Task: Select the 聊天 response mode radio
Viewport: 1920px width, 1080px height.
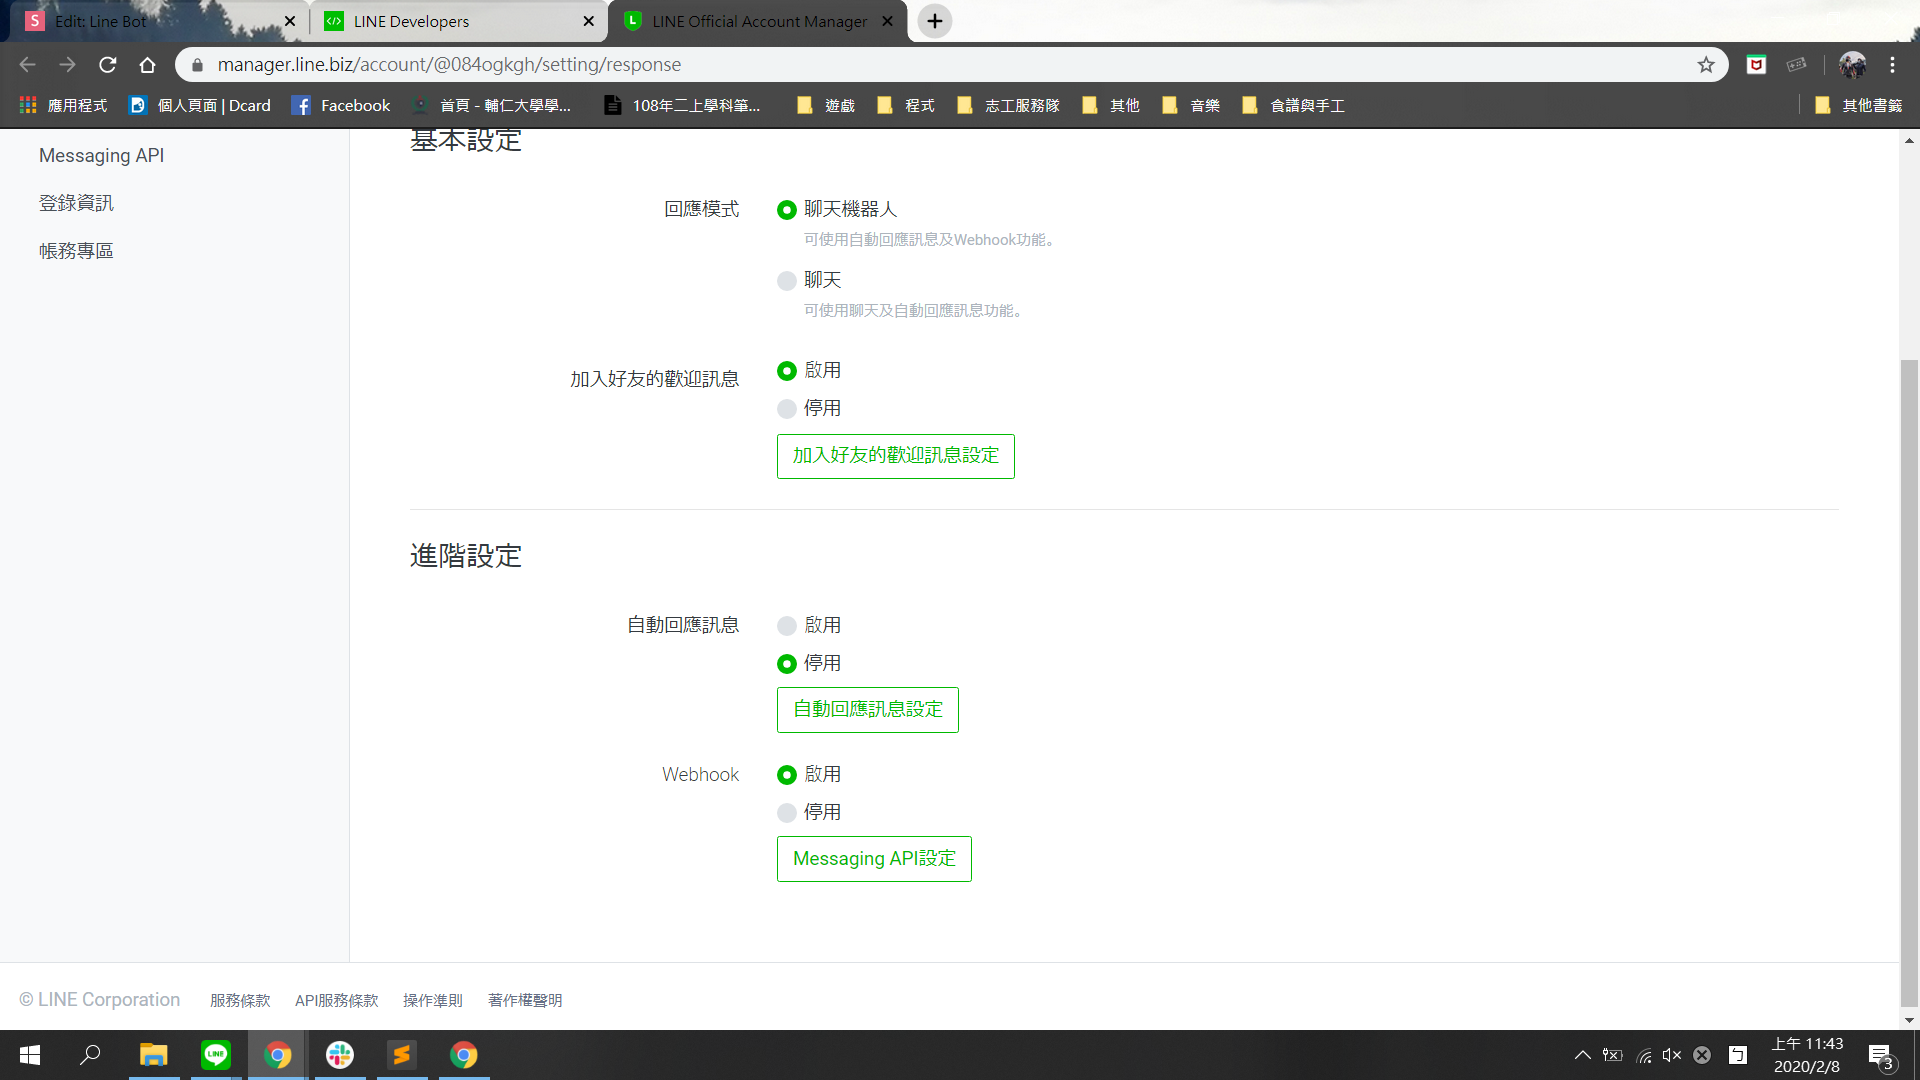Action: point(787,281)
